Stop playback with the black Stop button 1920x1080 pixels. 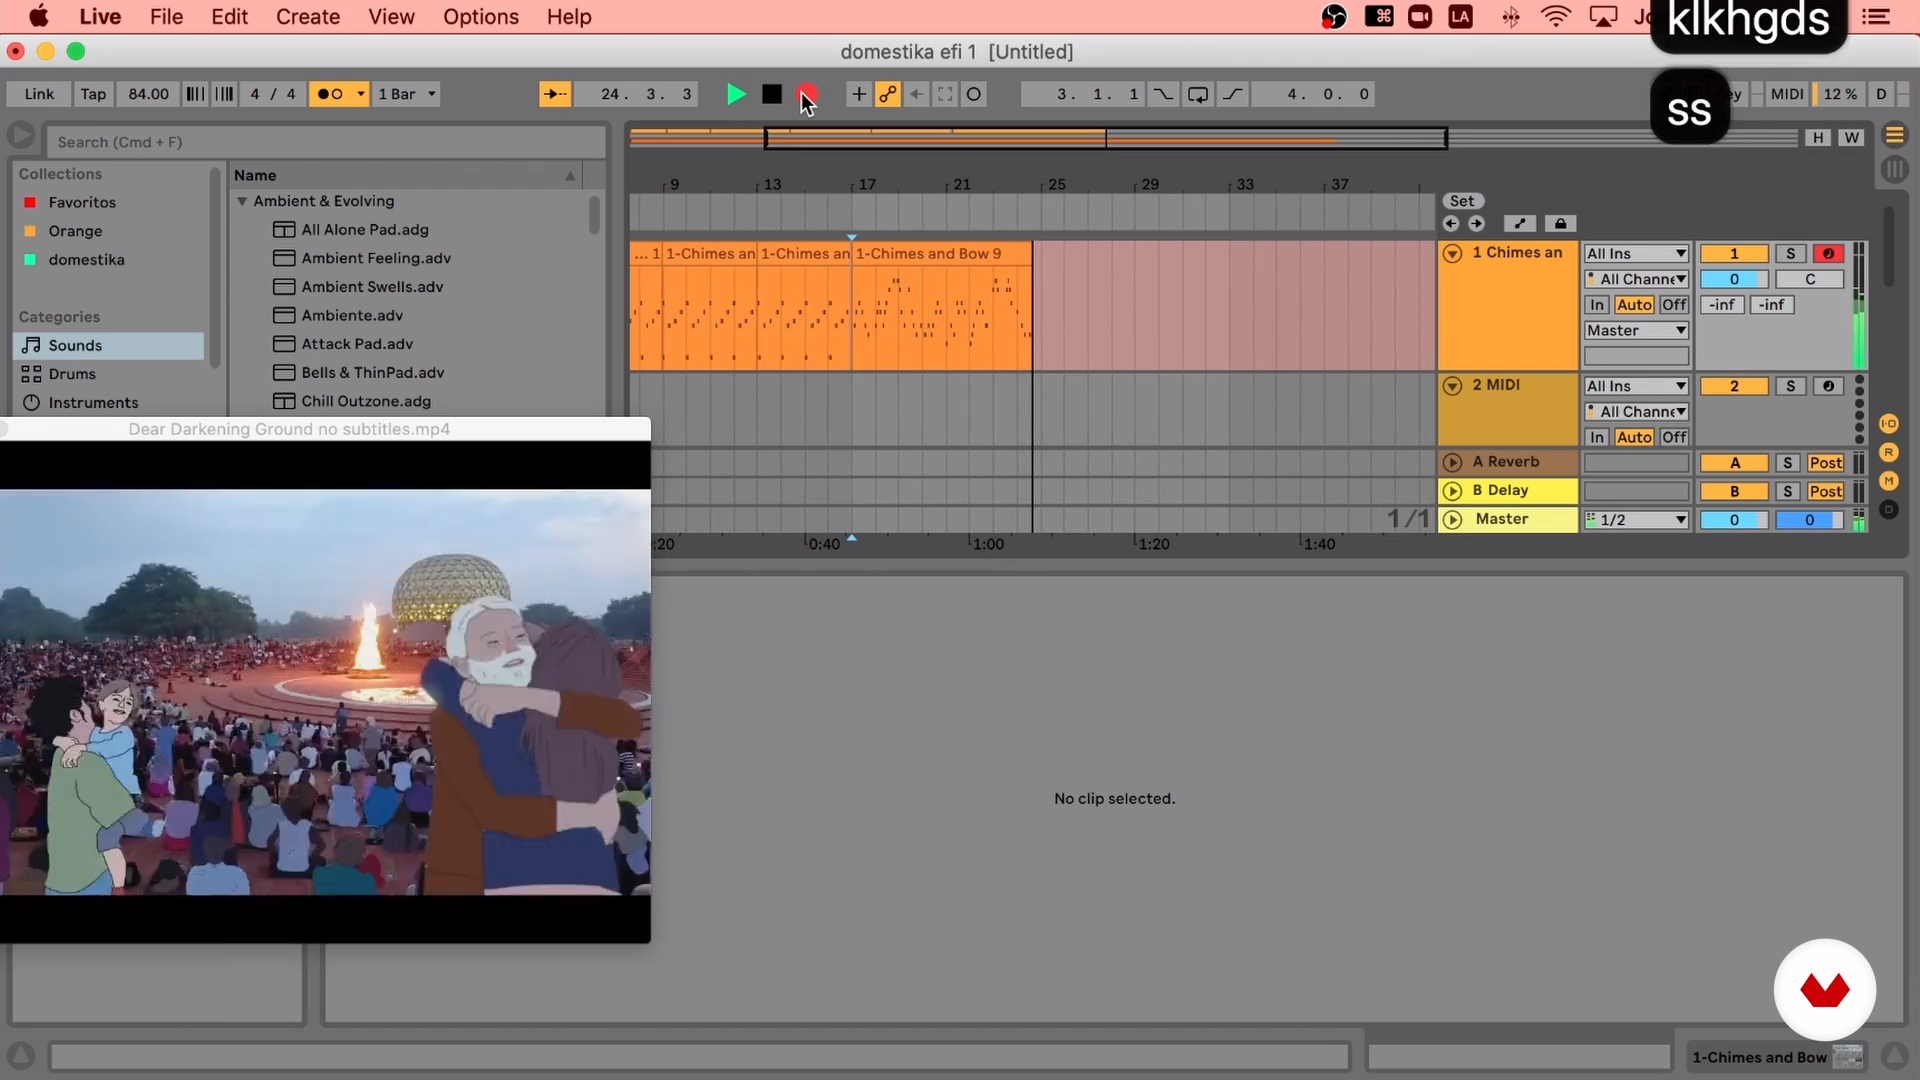(x=771, y=94)
